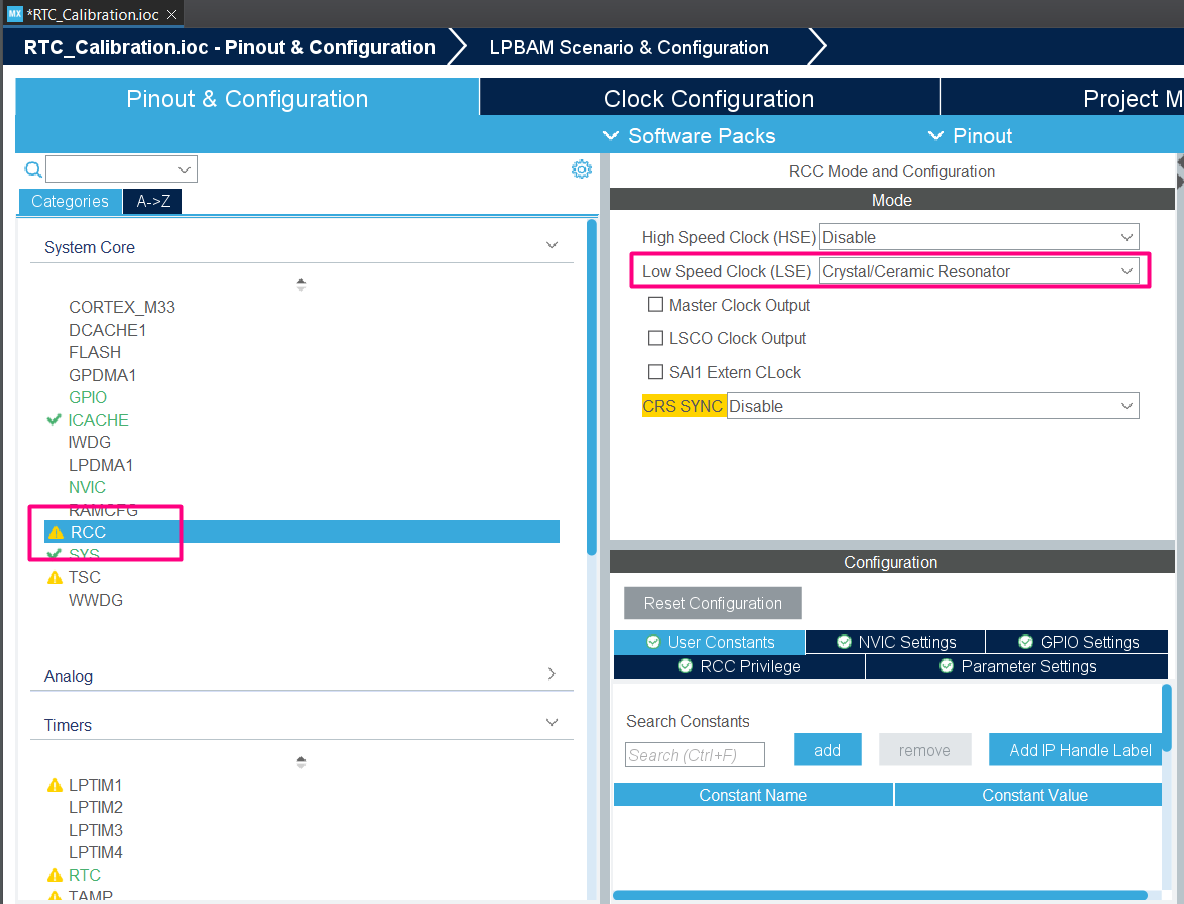The height and width of the screenshot is (904, 1184).
Task: Click the warning icon next to LPTIM1
Action: coord(55,784)
